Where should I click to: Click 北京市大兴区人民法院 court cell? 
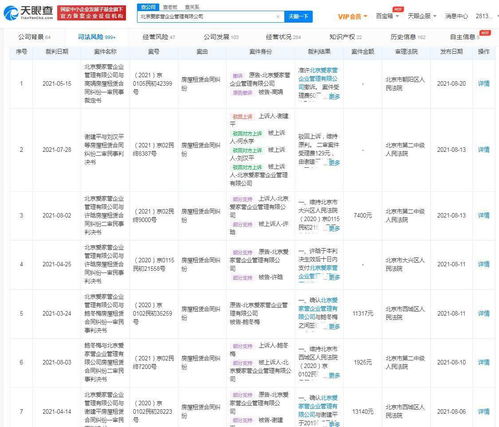click(405, 264)
